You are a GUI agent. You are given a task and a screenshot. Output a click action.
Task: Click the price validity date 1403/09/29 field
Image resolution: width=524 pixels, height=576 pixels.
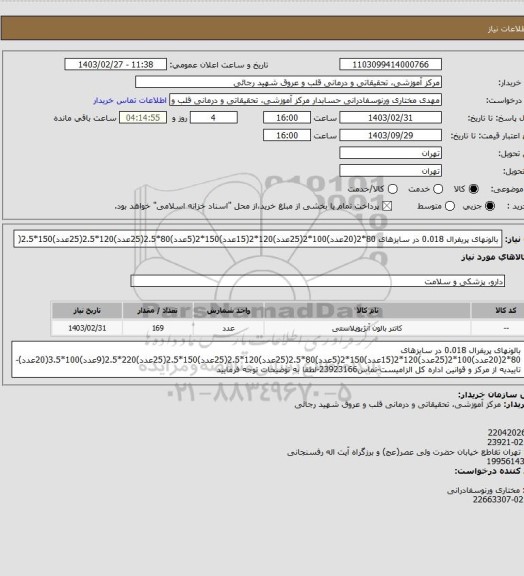(x=390, y=135)
